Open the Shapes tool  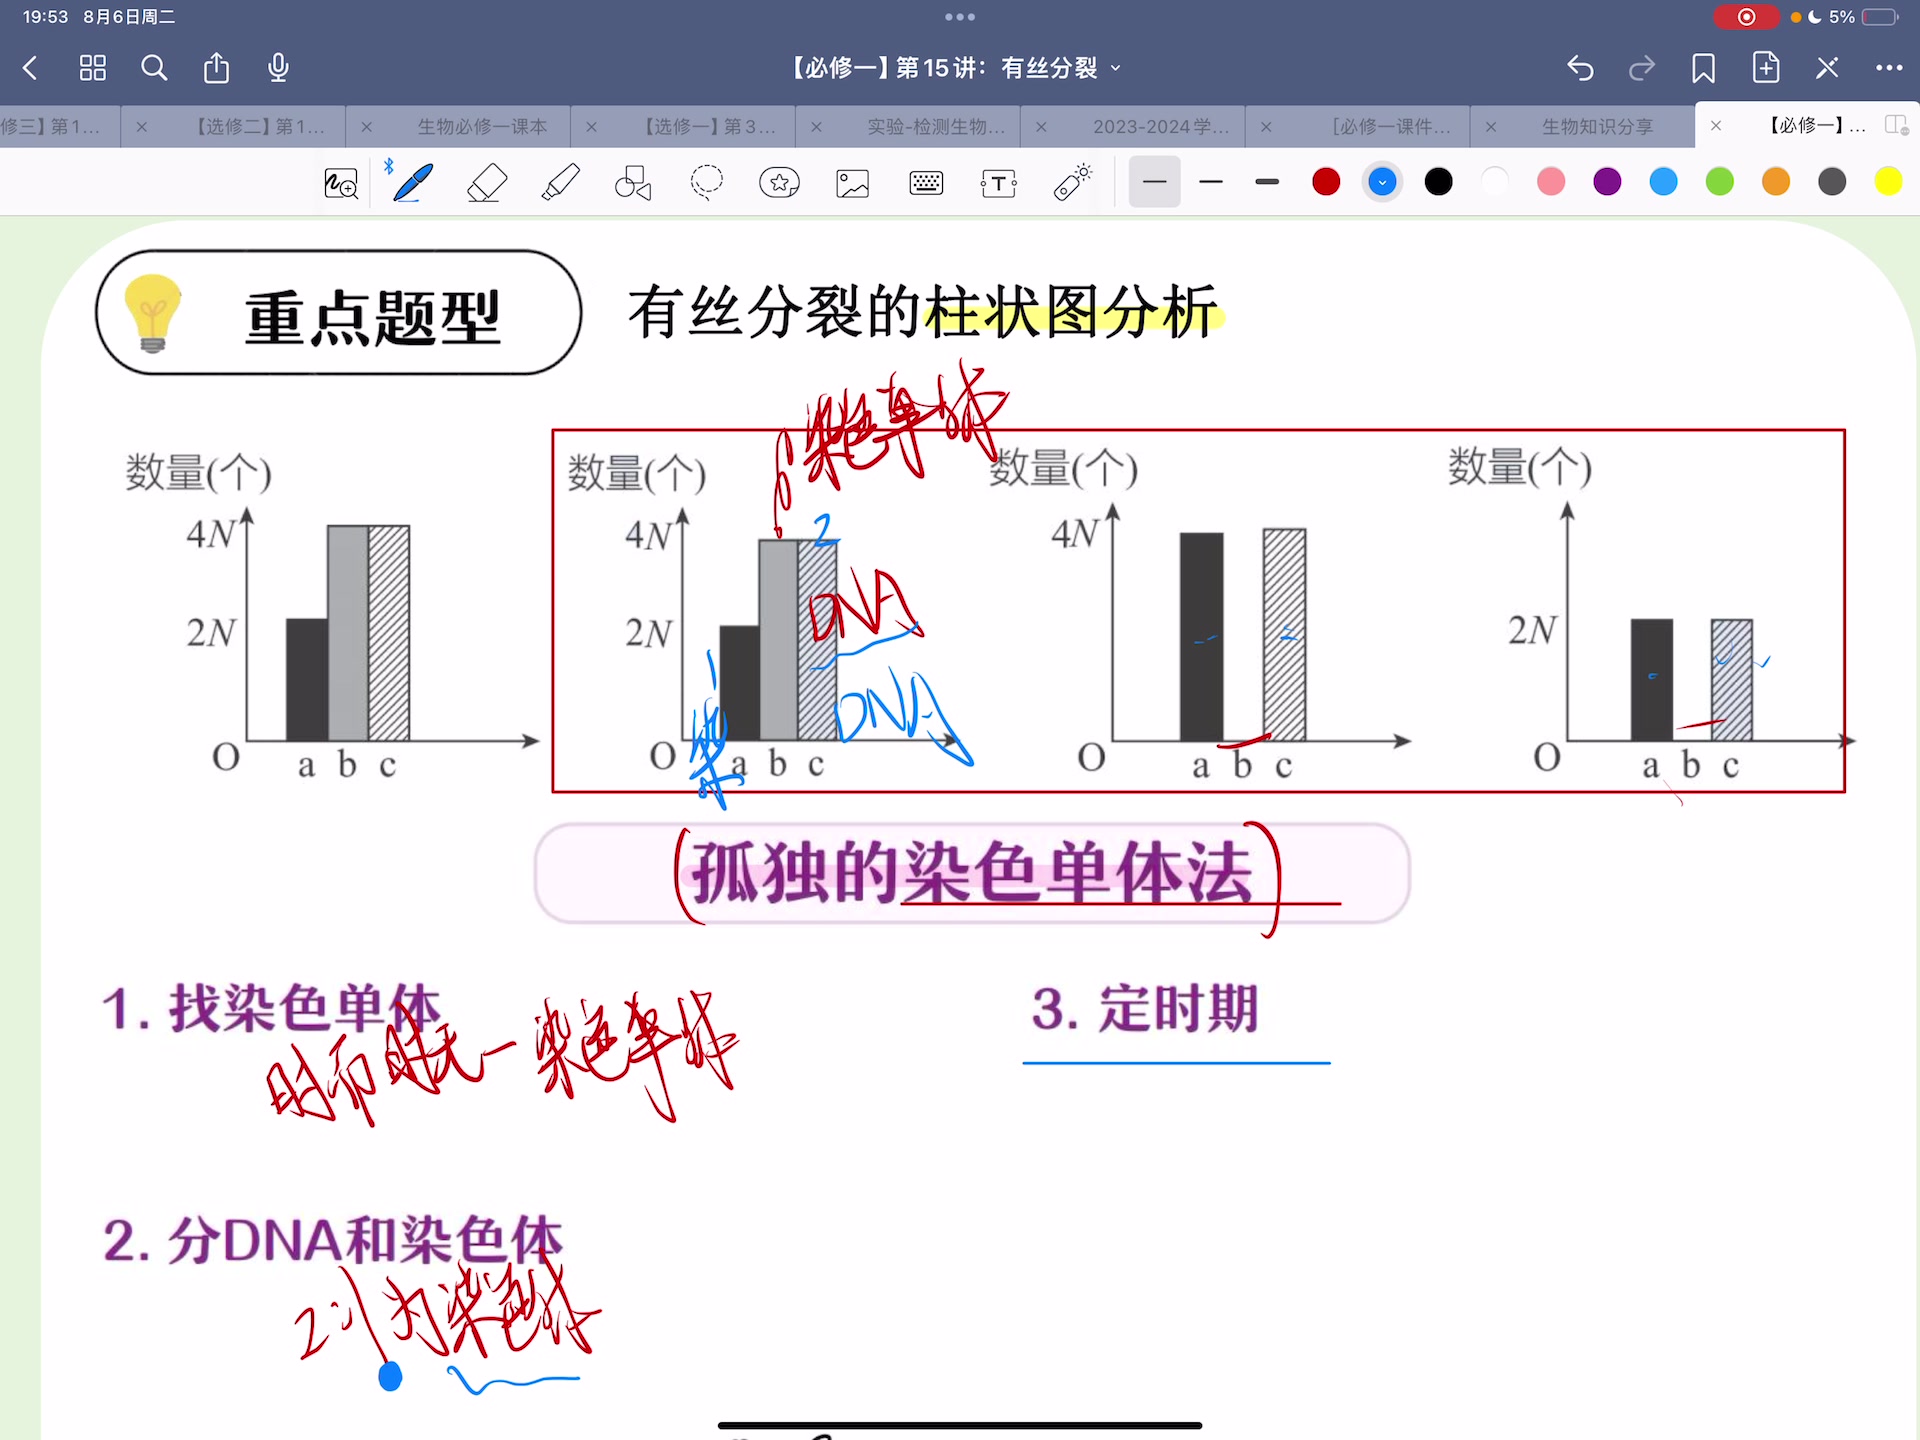point(633,183)
